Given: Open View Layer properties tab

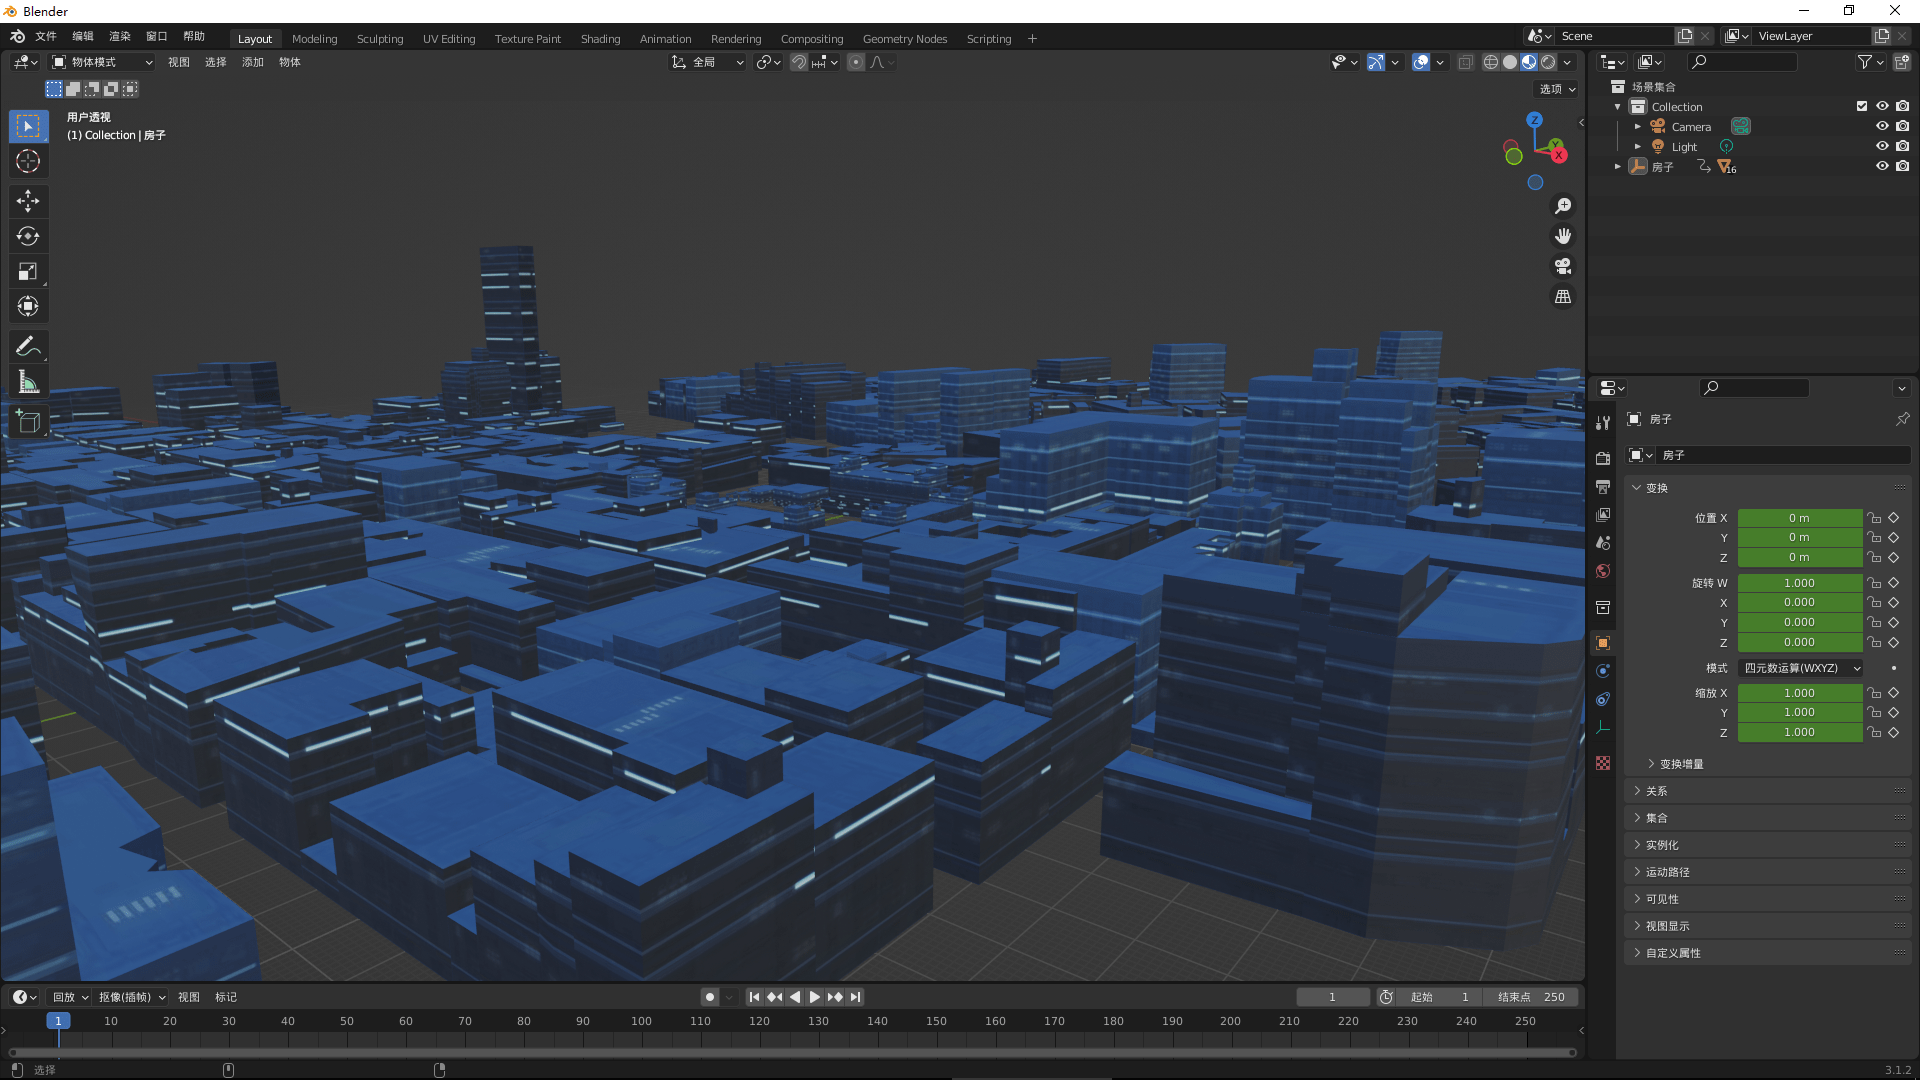Looking at the screenshot, I should tap(1603, 514).
